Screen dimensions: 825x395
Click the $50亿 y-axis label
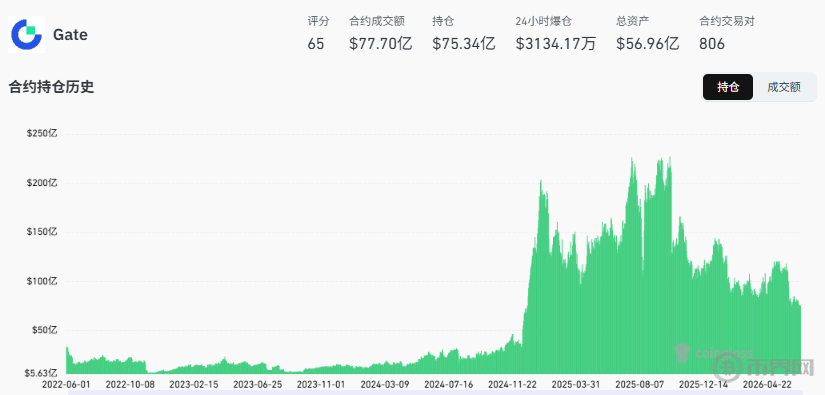click(x=45, y=330)
